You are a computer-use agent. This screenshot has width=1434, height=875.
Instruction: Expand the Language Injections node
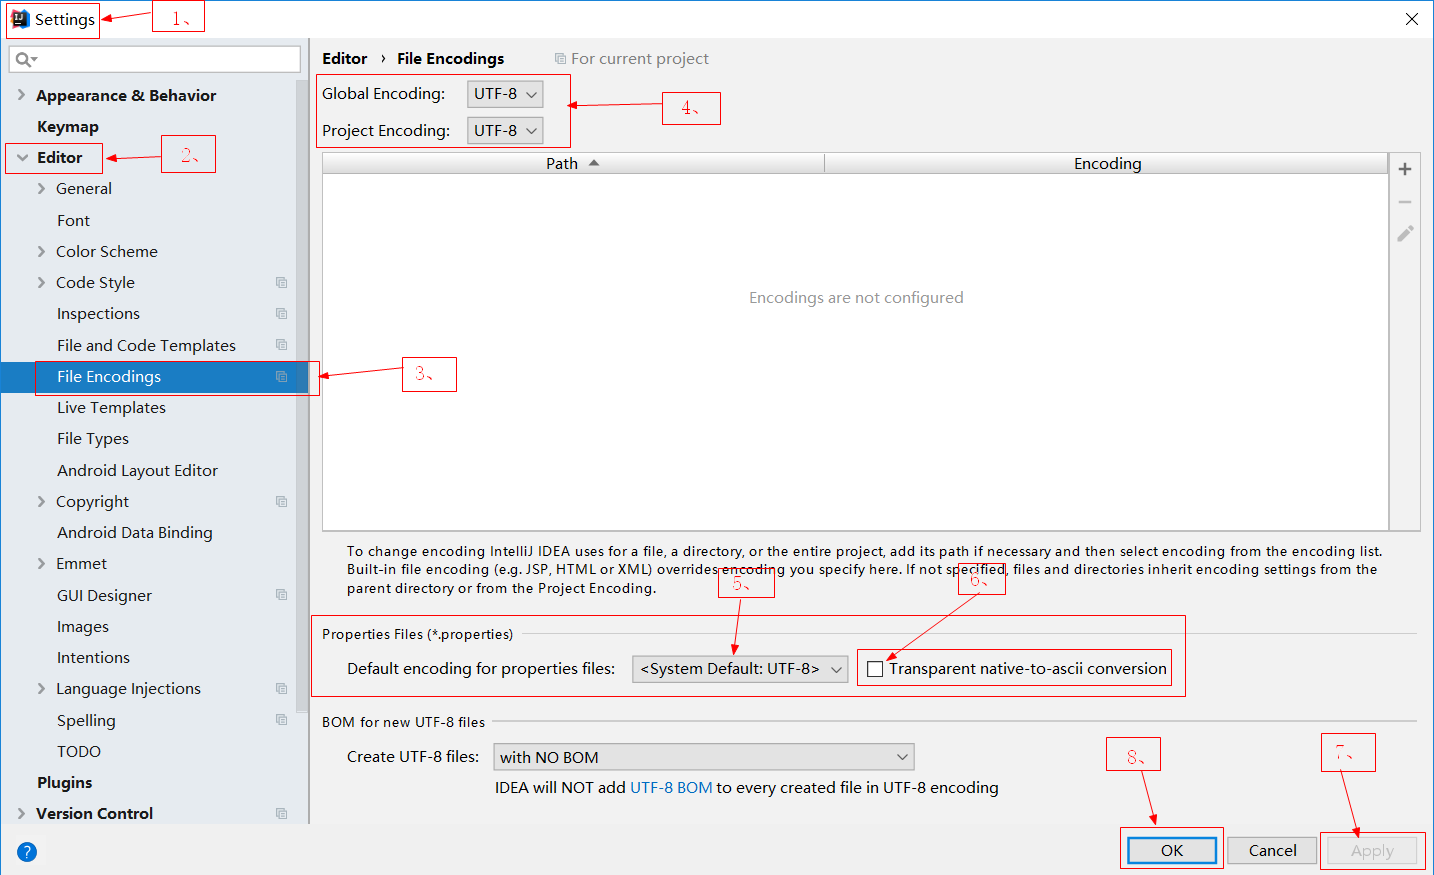click(41, 688)
